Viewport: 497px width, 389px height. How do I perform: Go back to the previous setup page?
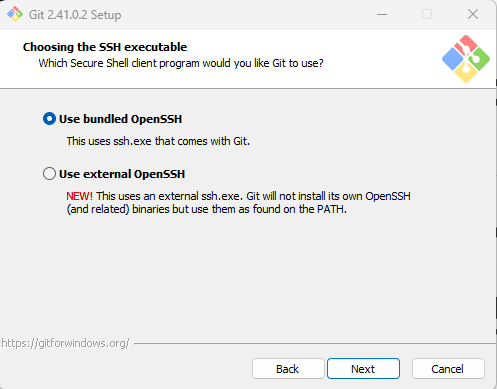click(288, 369)
